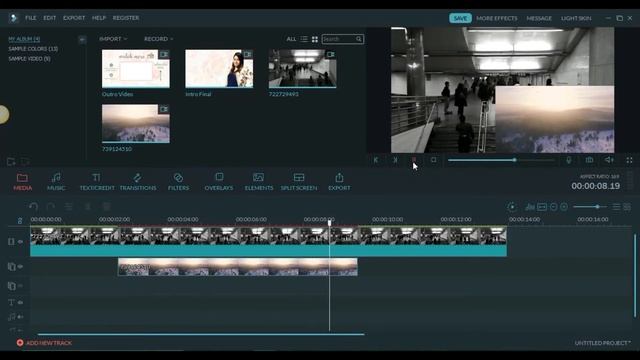Select SAMPLE COLORS folder
Screen dimensions: 640x360
(33, 49)
